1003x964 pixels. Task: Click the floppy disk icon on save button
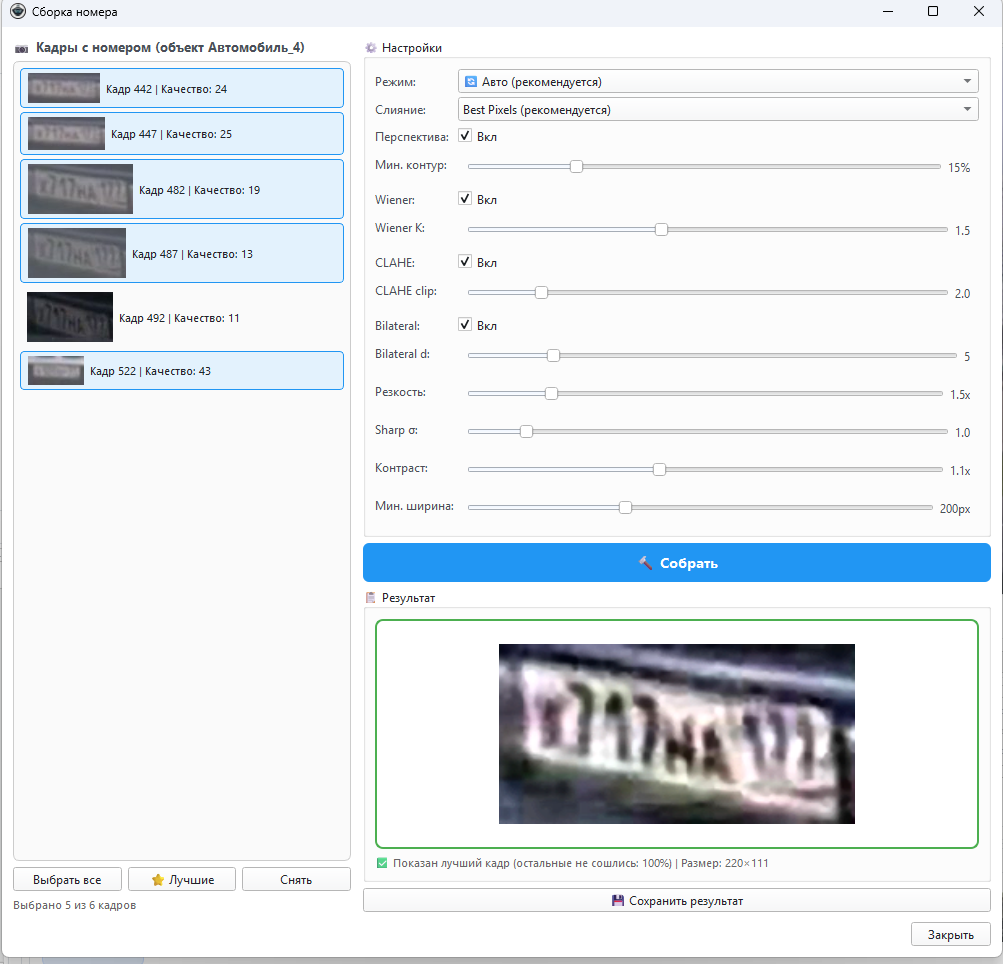pyautogui.click(x=618, y=901)
